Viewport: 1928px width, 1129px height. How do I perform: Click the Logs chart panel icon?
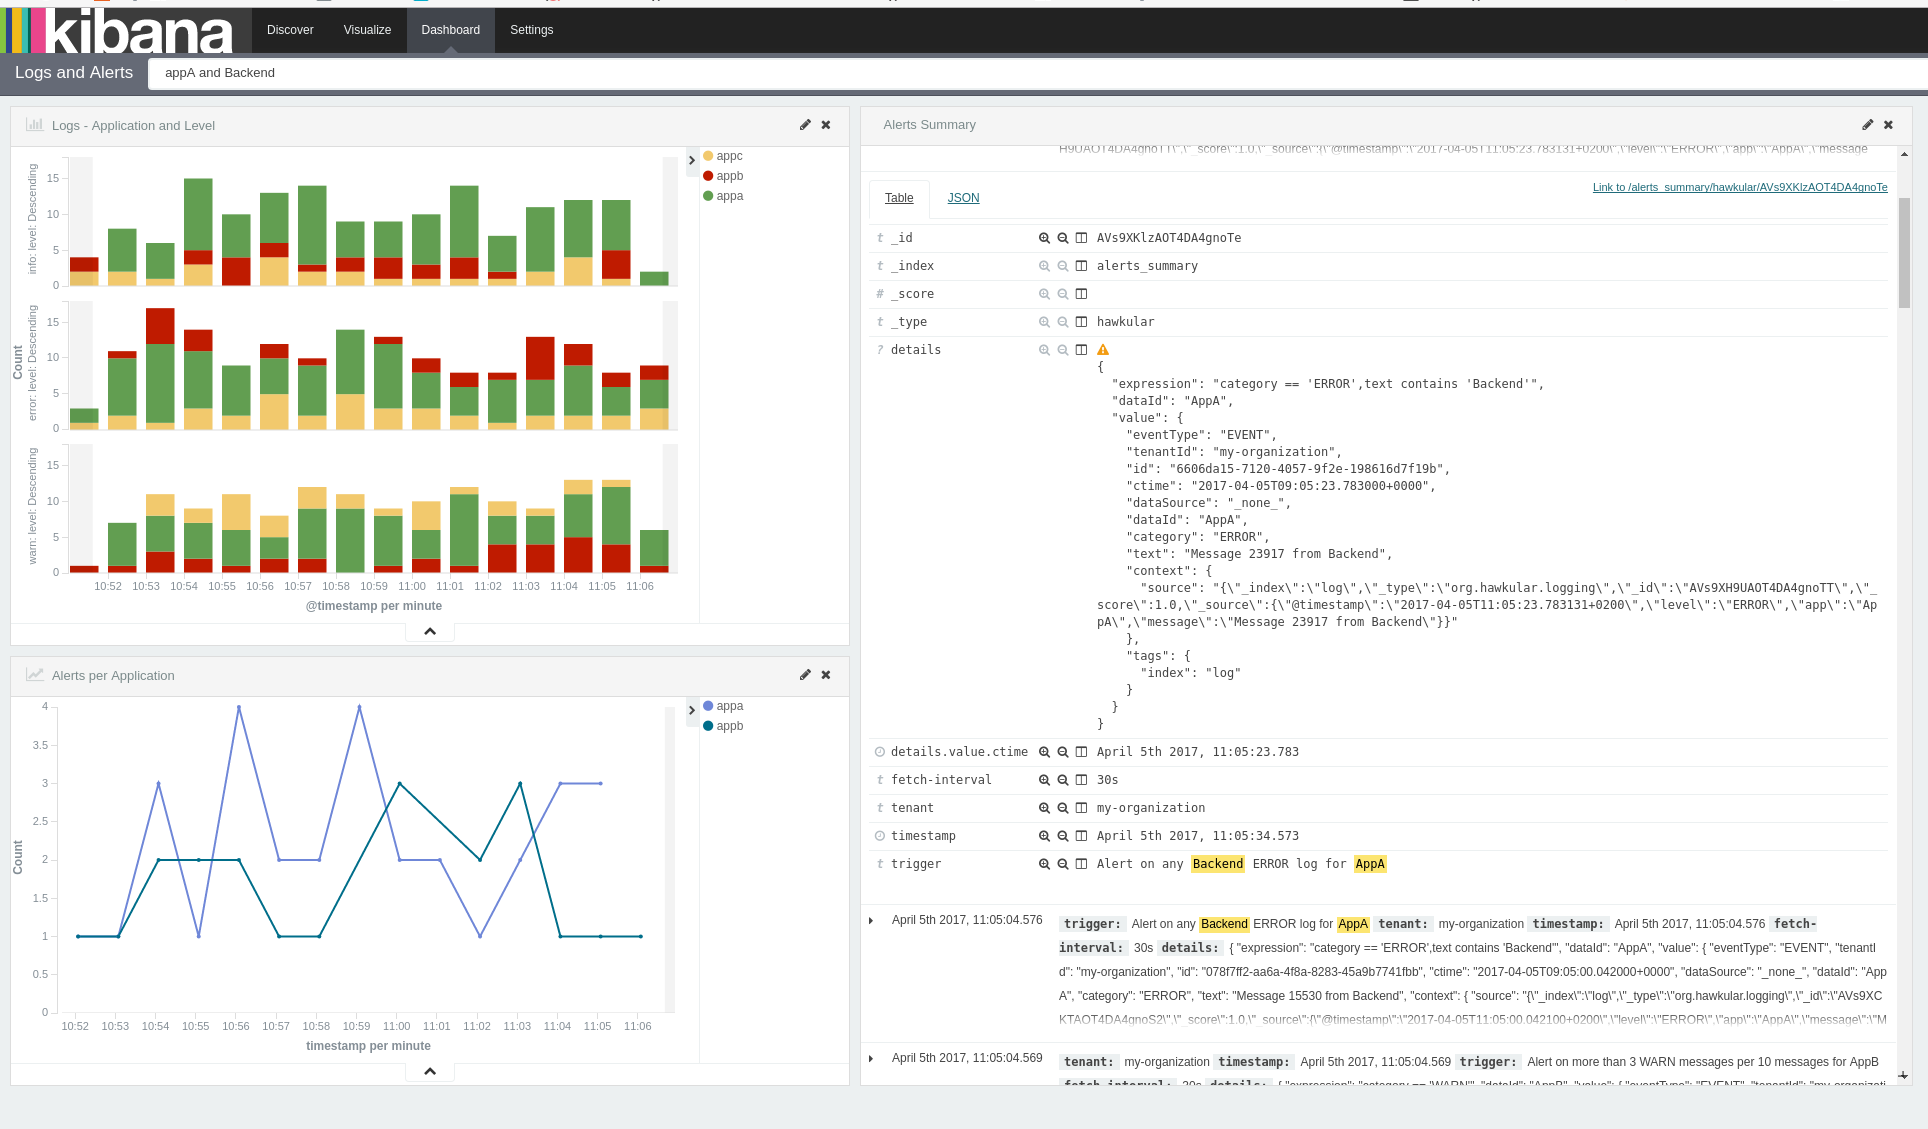[x=34, y=125]
